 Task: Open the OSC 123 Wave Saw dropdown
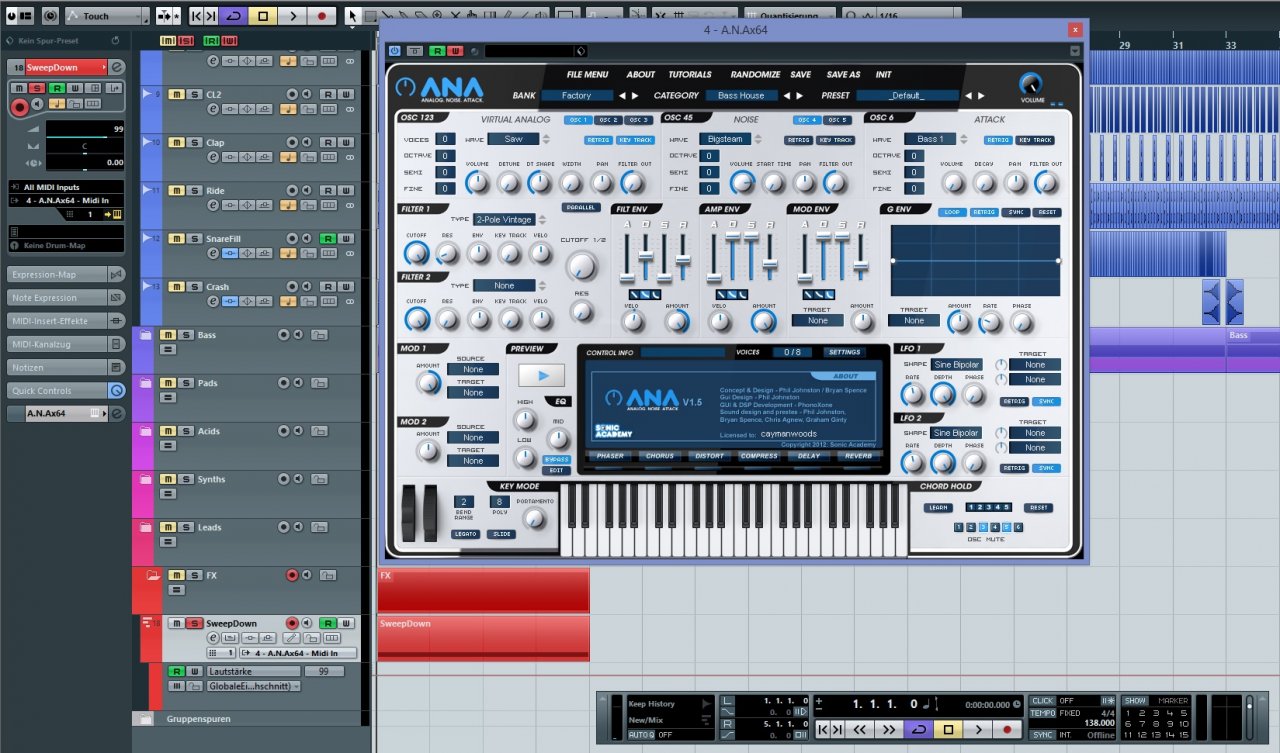tap(513, 139)
